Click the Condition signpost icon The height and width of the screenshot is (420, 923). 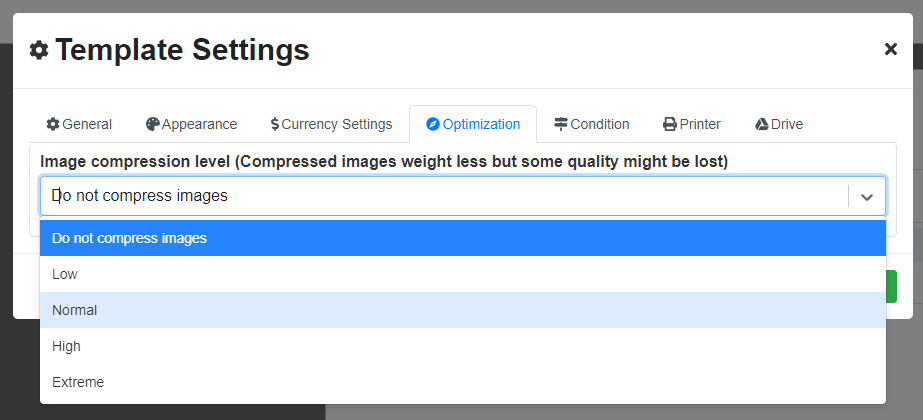pyautogui.click(x=561, y=124)
